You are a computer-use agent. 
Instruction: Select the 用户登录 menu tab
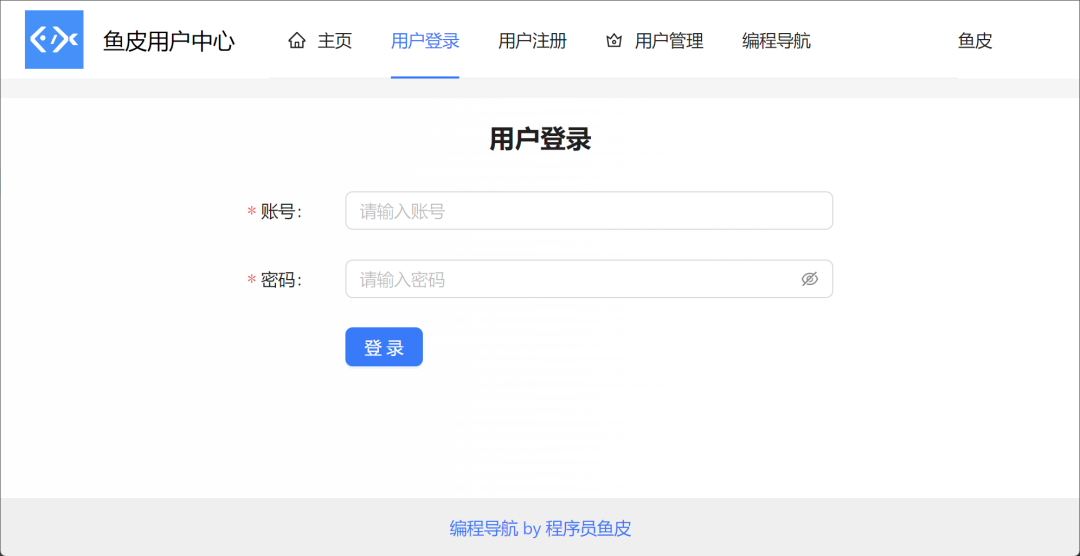[425, 41]
